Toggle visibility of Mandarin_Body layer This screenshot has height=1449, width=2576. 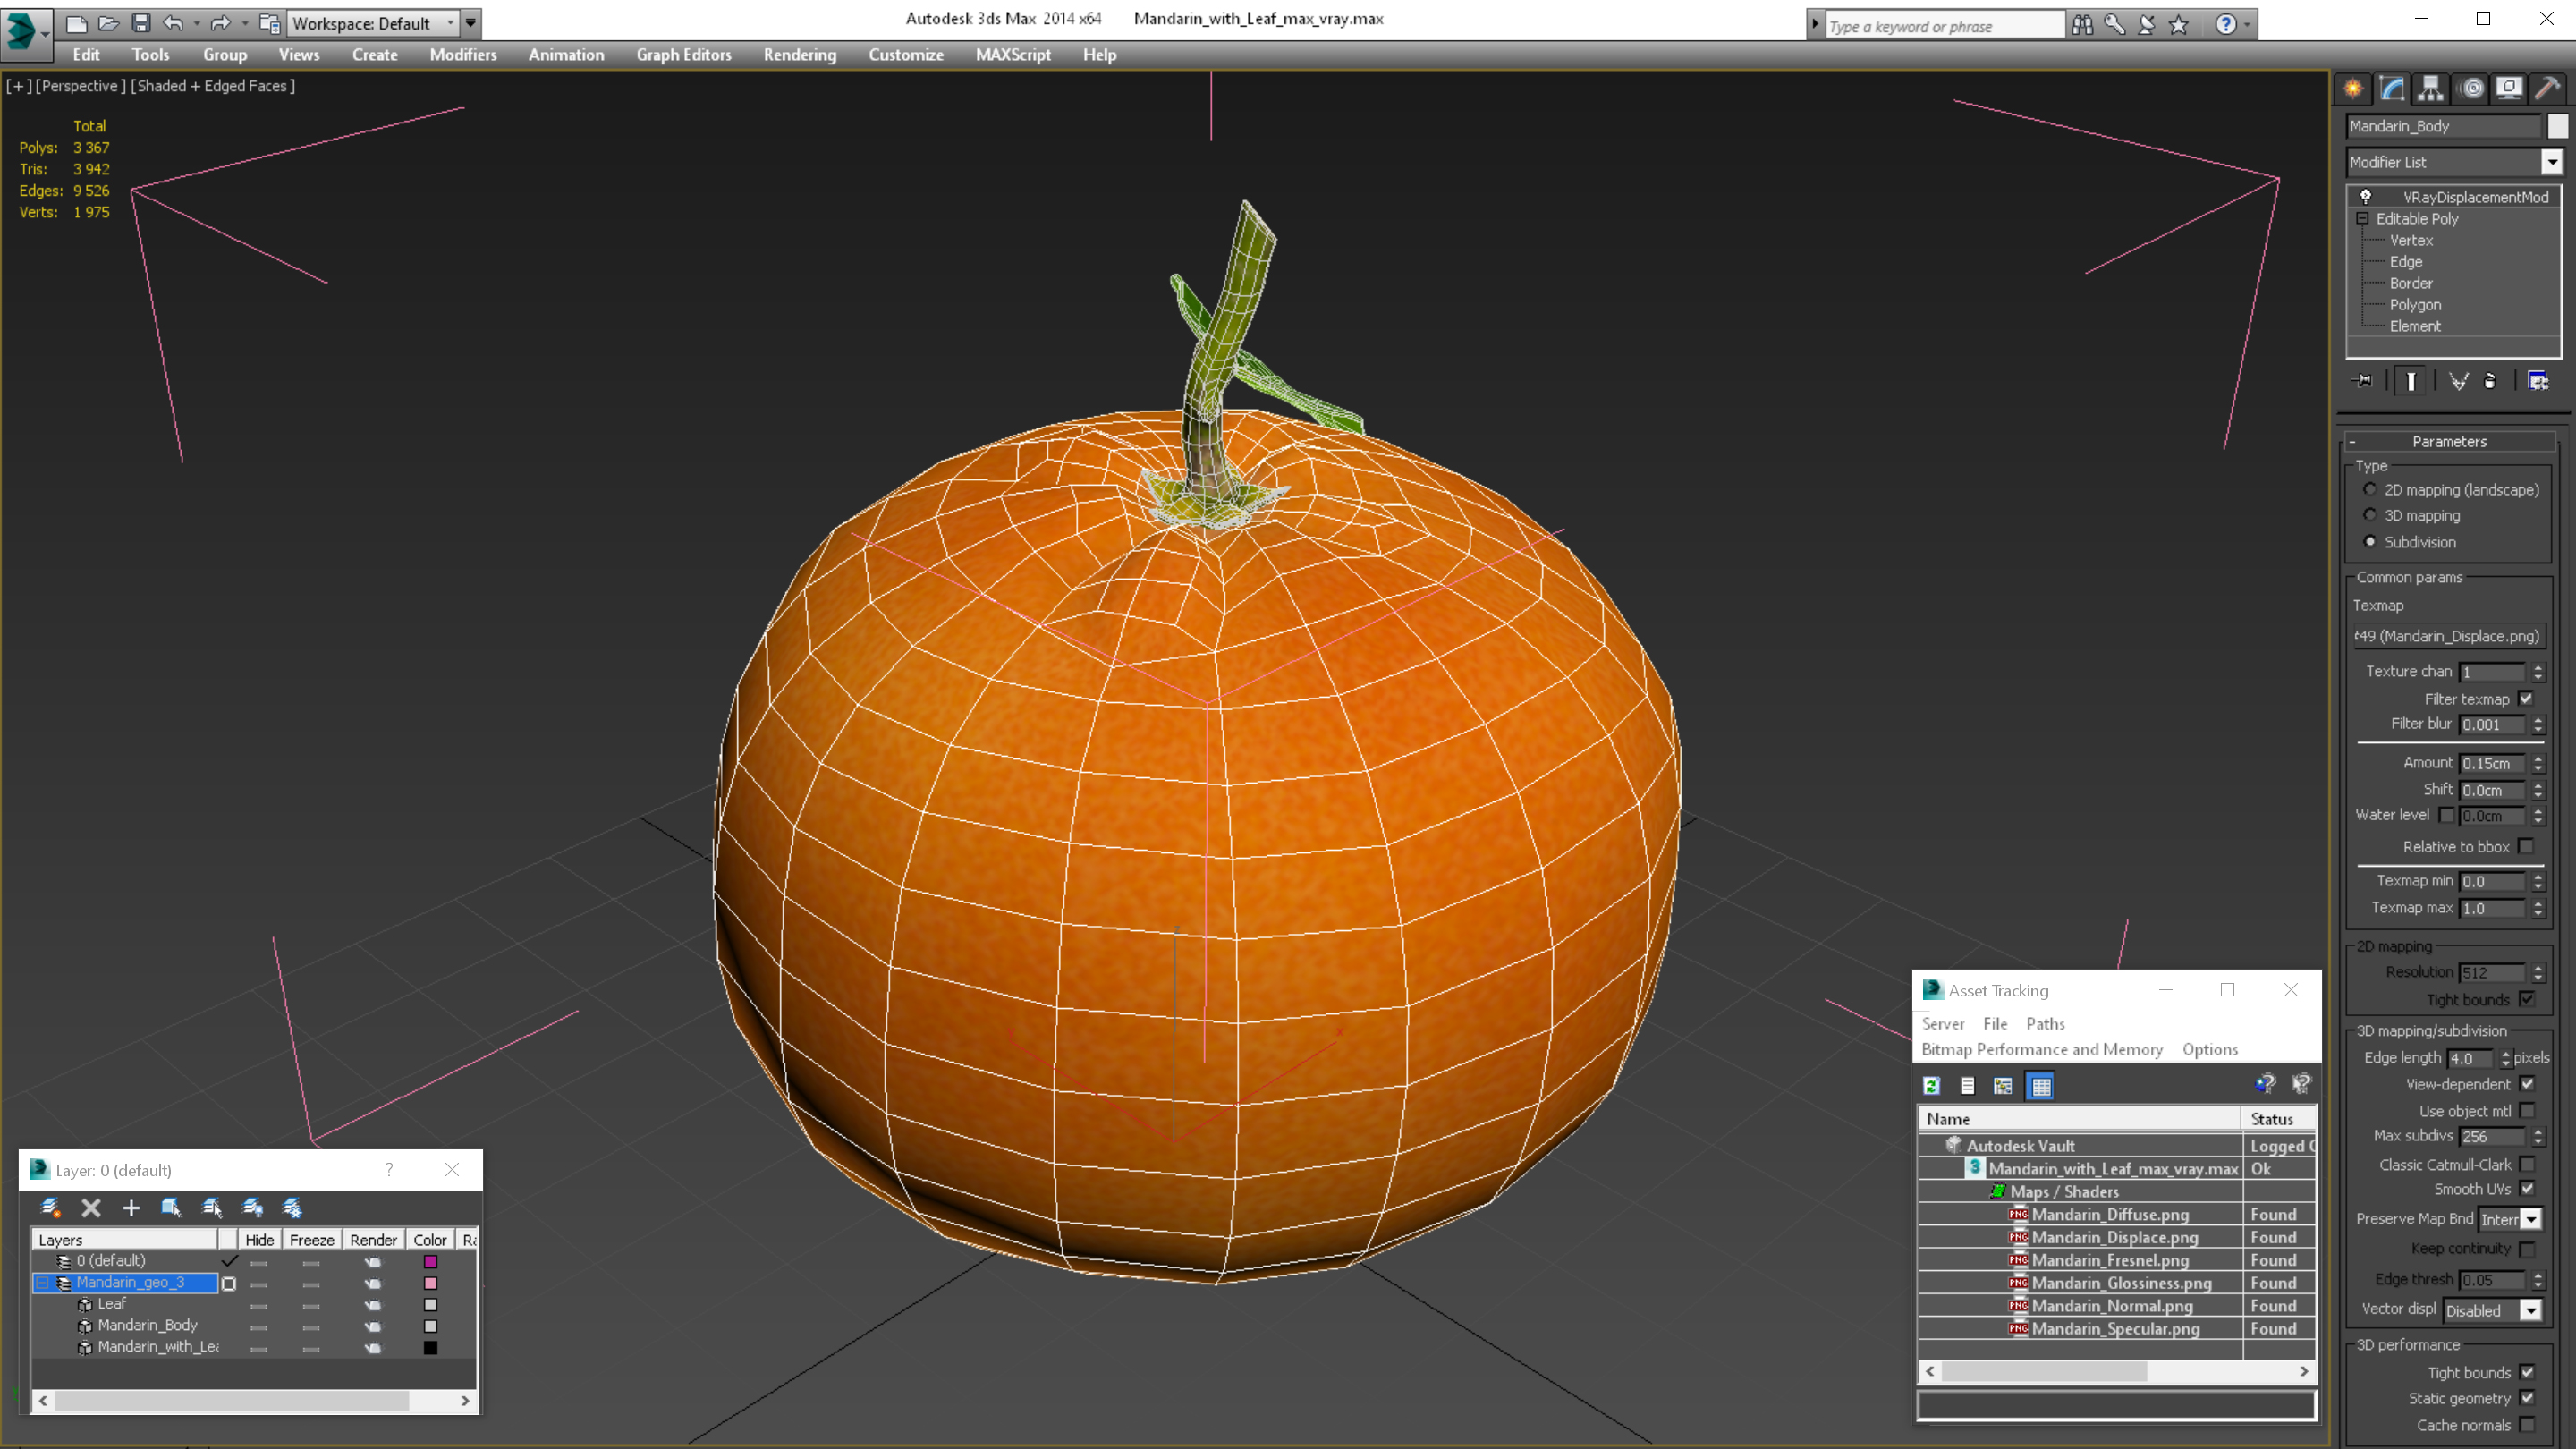coord(258,1326)
